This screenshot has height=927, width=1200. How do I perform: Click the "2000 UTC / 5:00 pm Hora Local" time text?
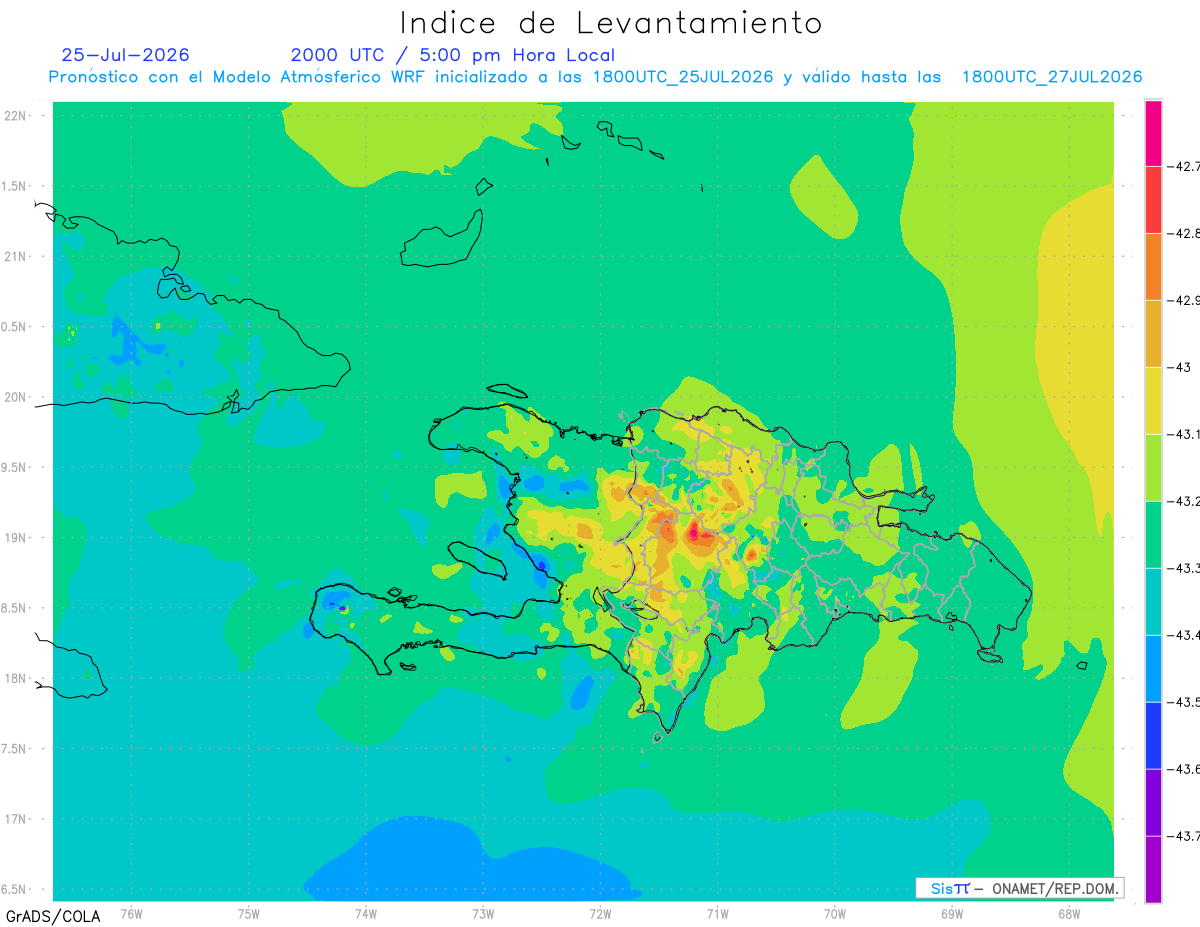(453, 55)
